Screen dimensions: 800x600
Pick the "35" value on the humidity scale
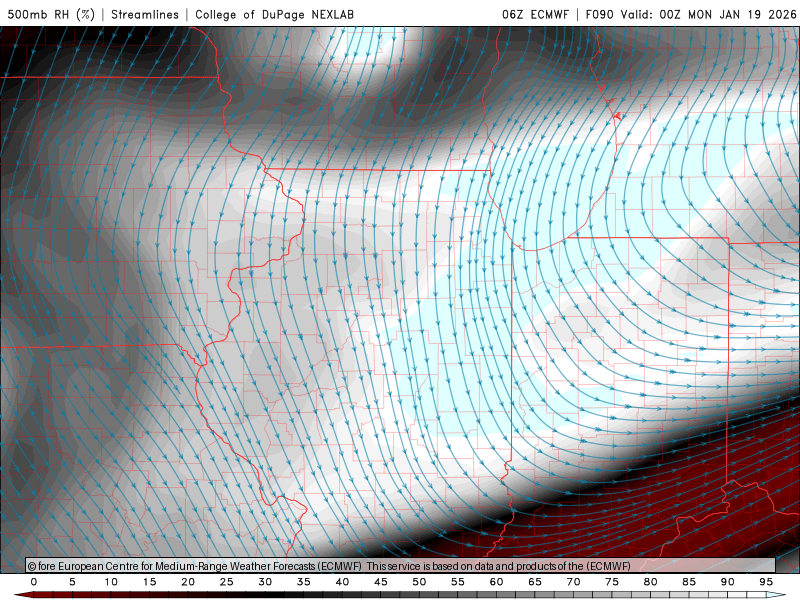coord(304,582)
